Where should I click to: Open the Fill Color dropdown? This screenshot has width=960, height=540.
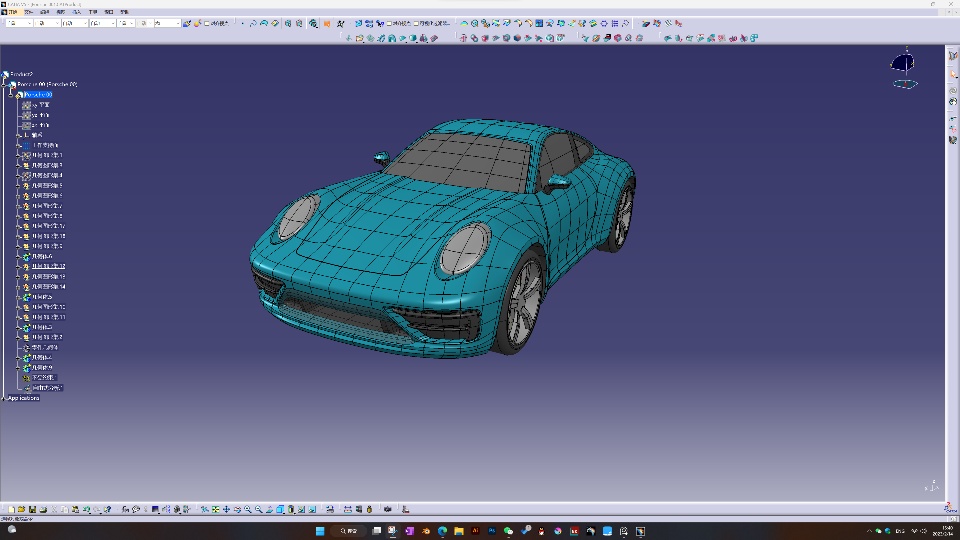tap(19, 23)
